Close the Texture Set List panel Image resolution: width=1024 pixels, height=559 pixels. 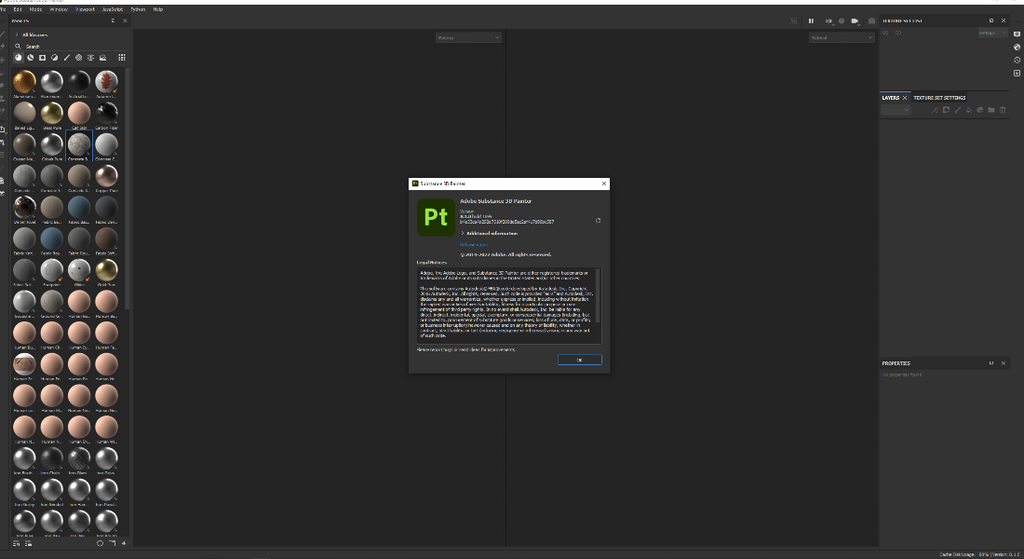click(1004, 21)
